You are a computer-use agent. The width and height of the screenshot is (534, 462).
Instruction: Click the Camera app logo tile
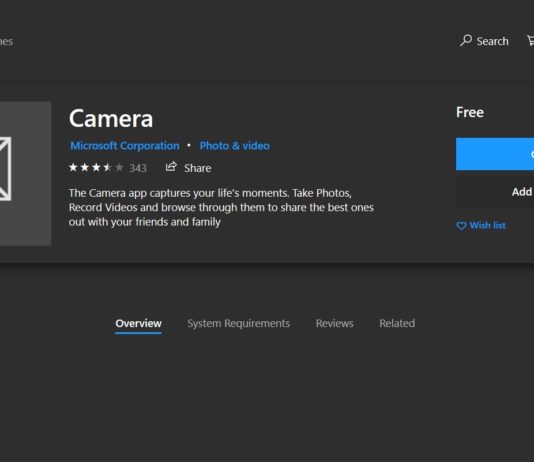26,173
